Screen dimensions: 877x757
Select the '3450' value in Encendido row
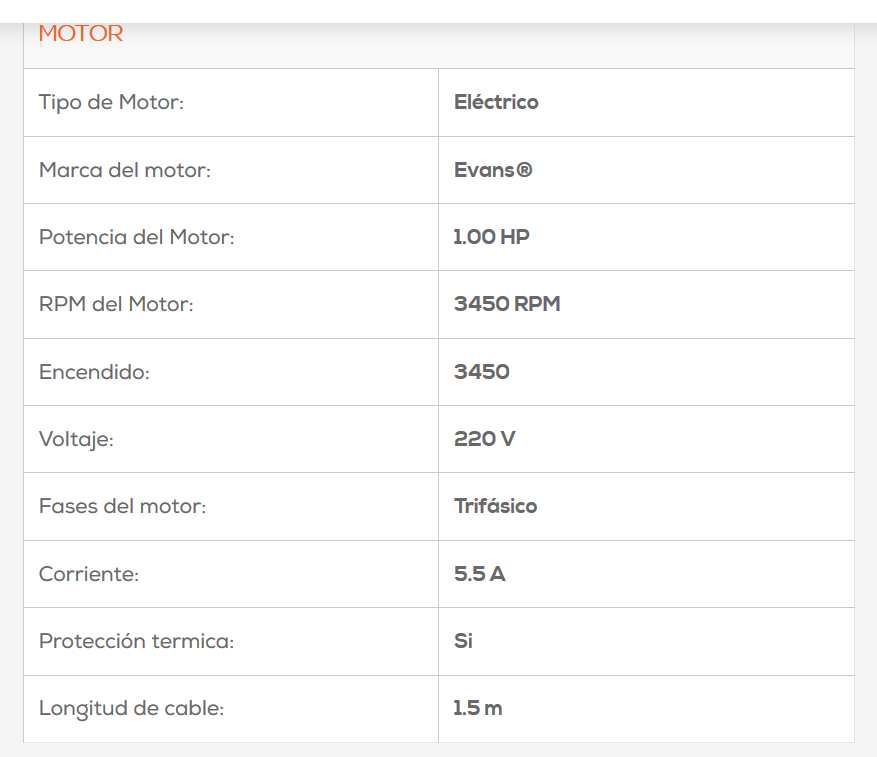[481, 372]
